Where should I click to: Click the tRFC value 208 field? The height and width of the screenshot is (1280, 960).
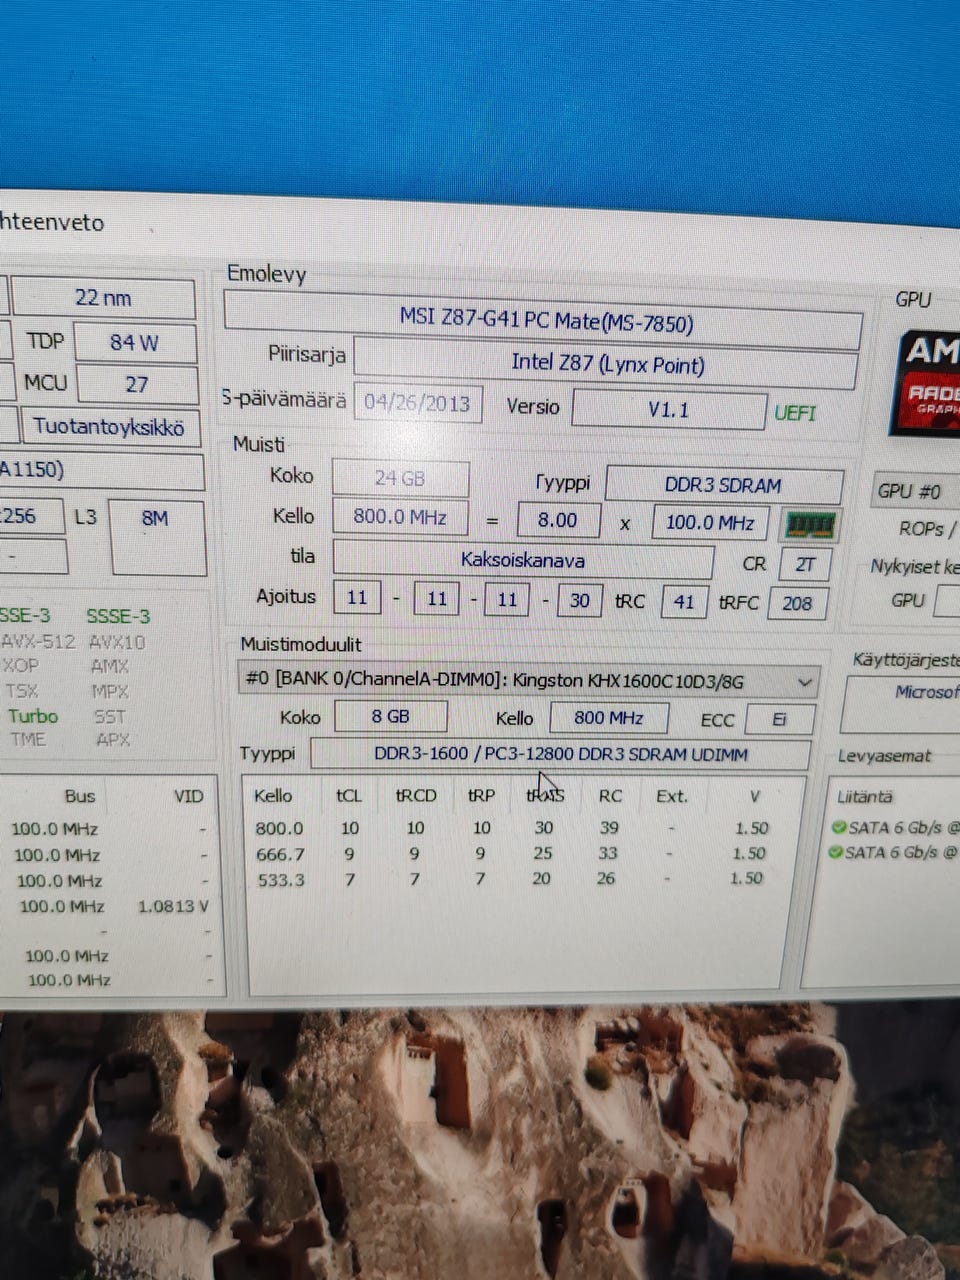click(x=797, y=603)
